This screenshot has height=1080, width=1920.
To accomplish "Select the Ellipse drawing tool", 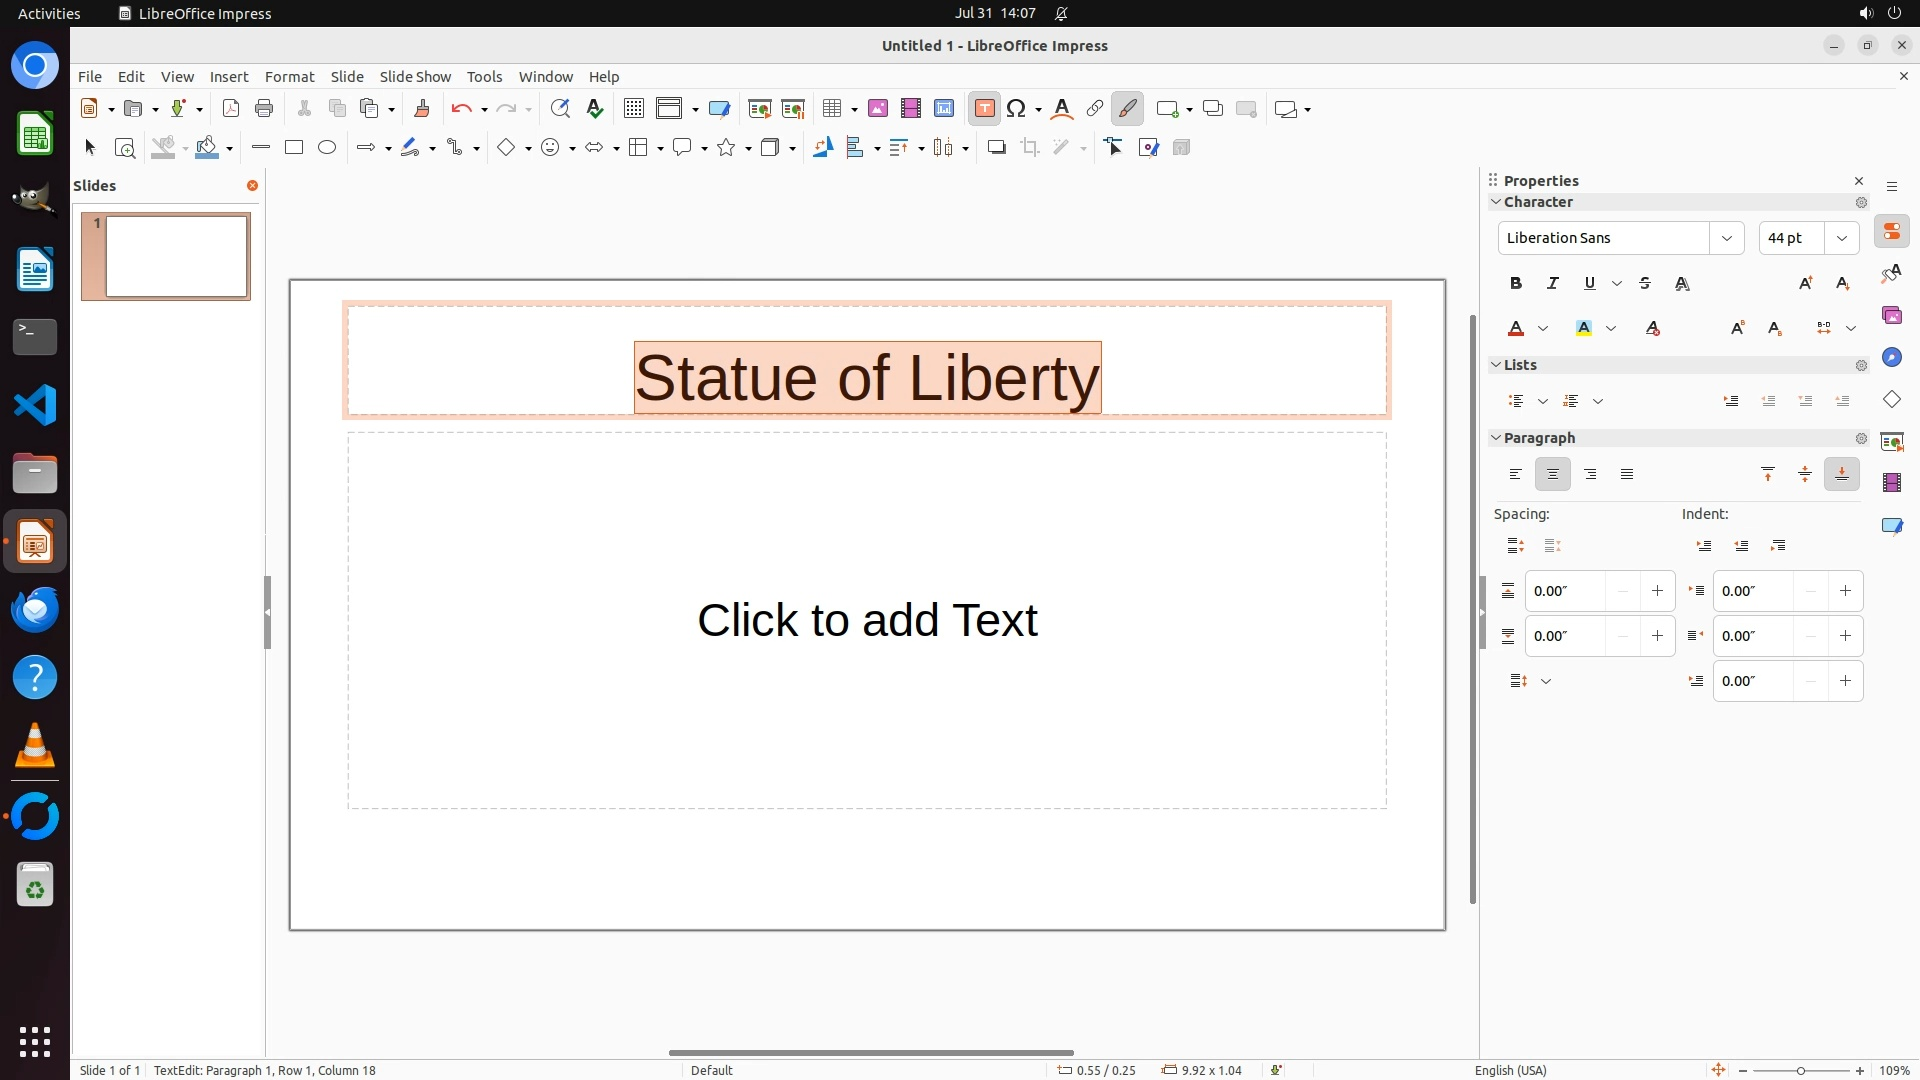I will point(327,148).
